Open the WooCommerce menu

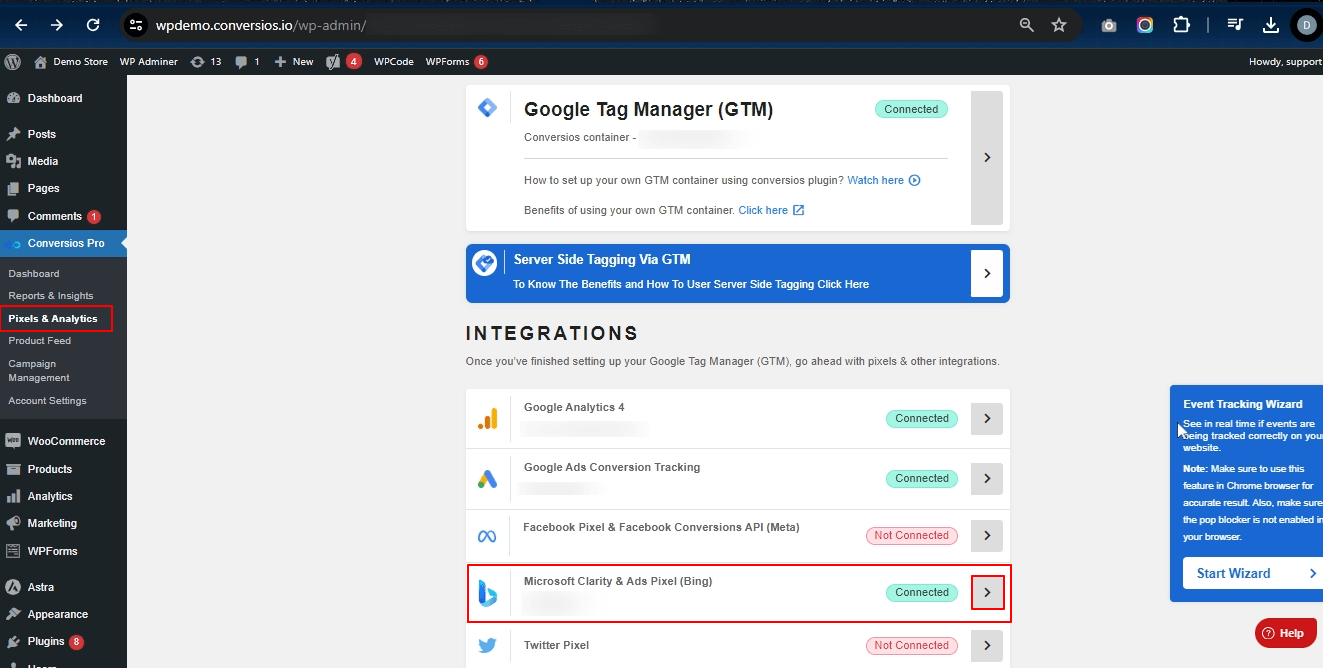coord(63,441)
